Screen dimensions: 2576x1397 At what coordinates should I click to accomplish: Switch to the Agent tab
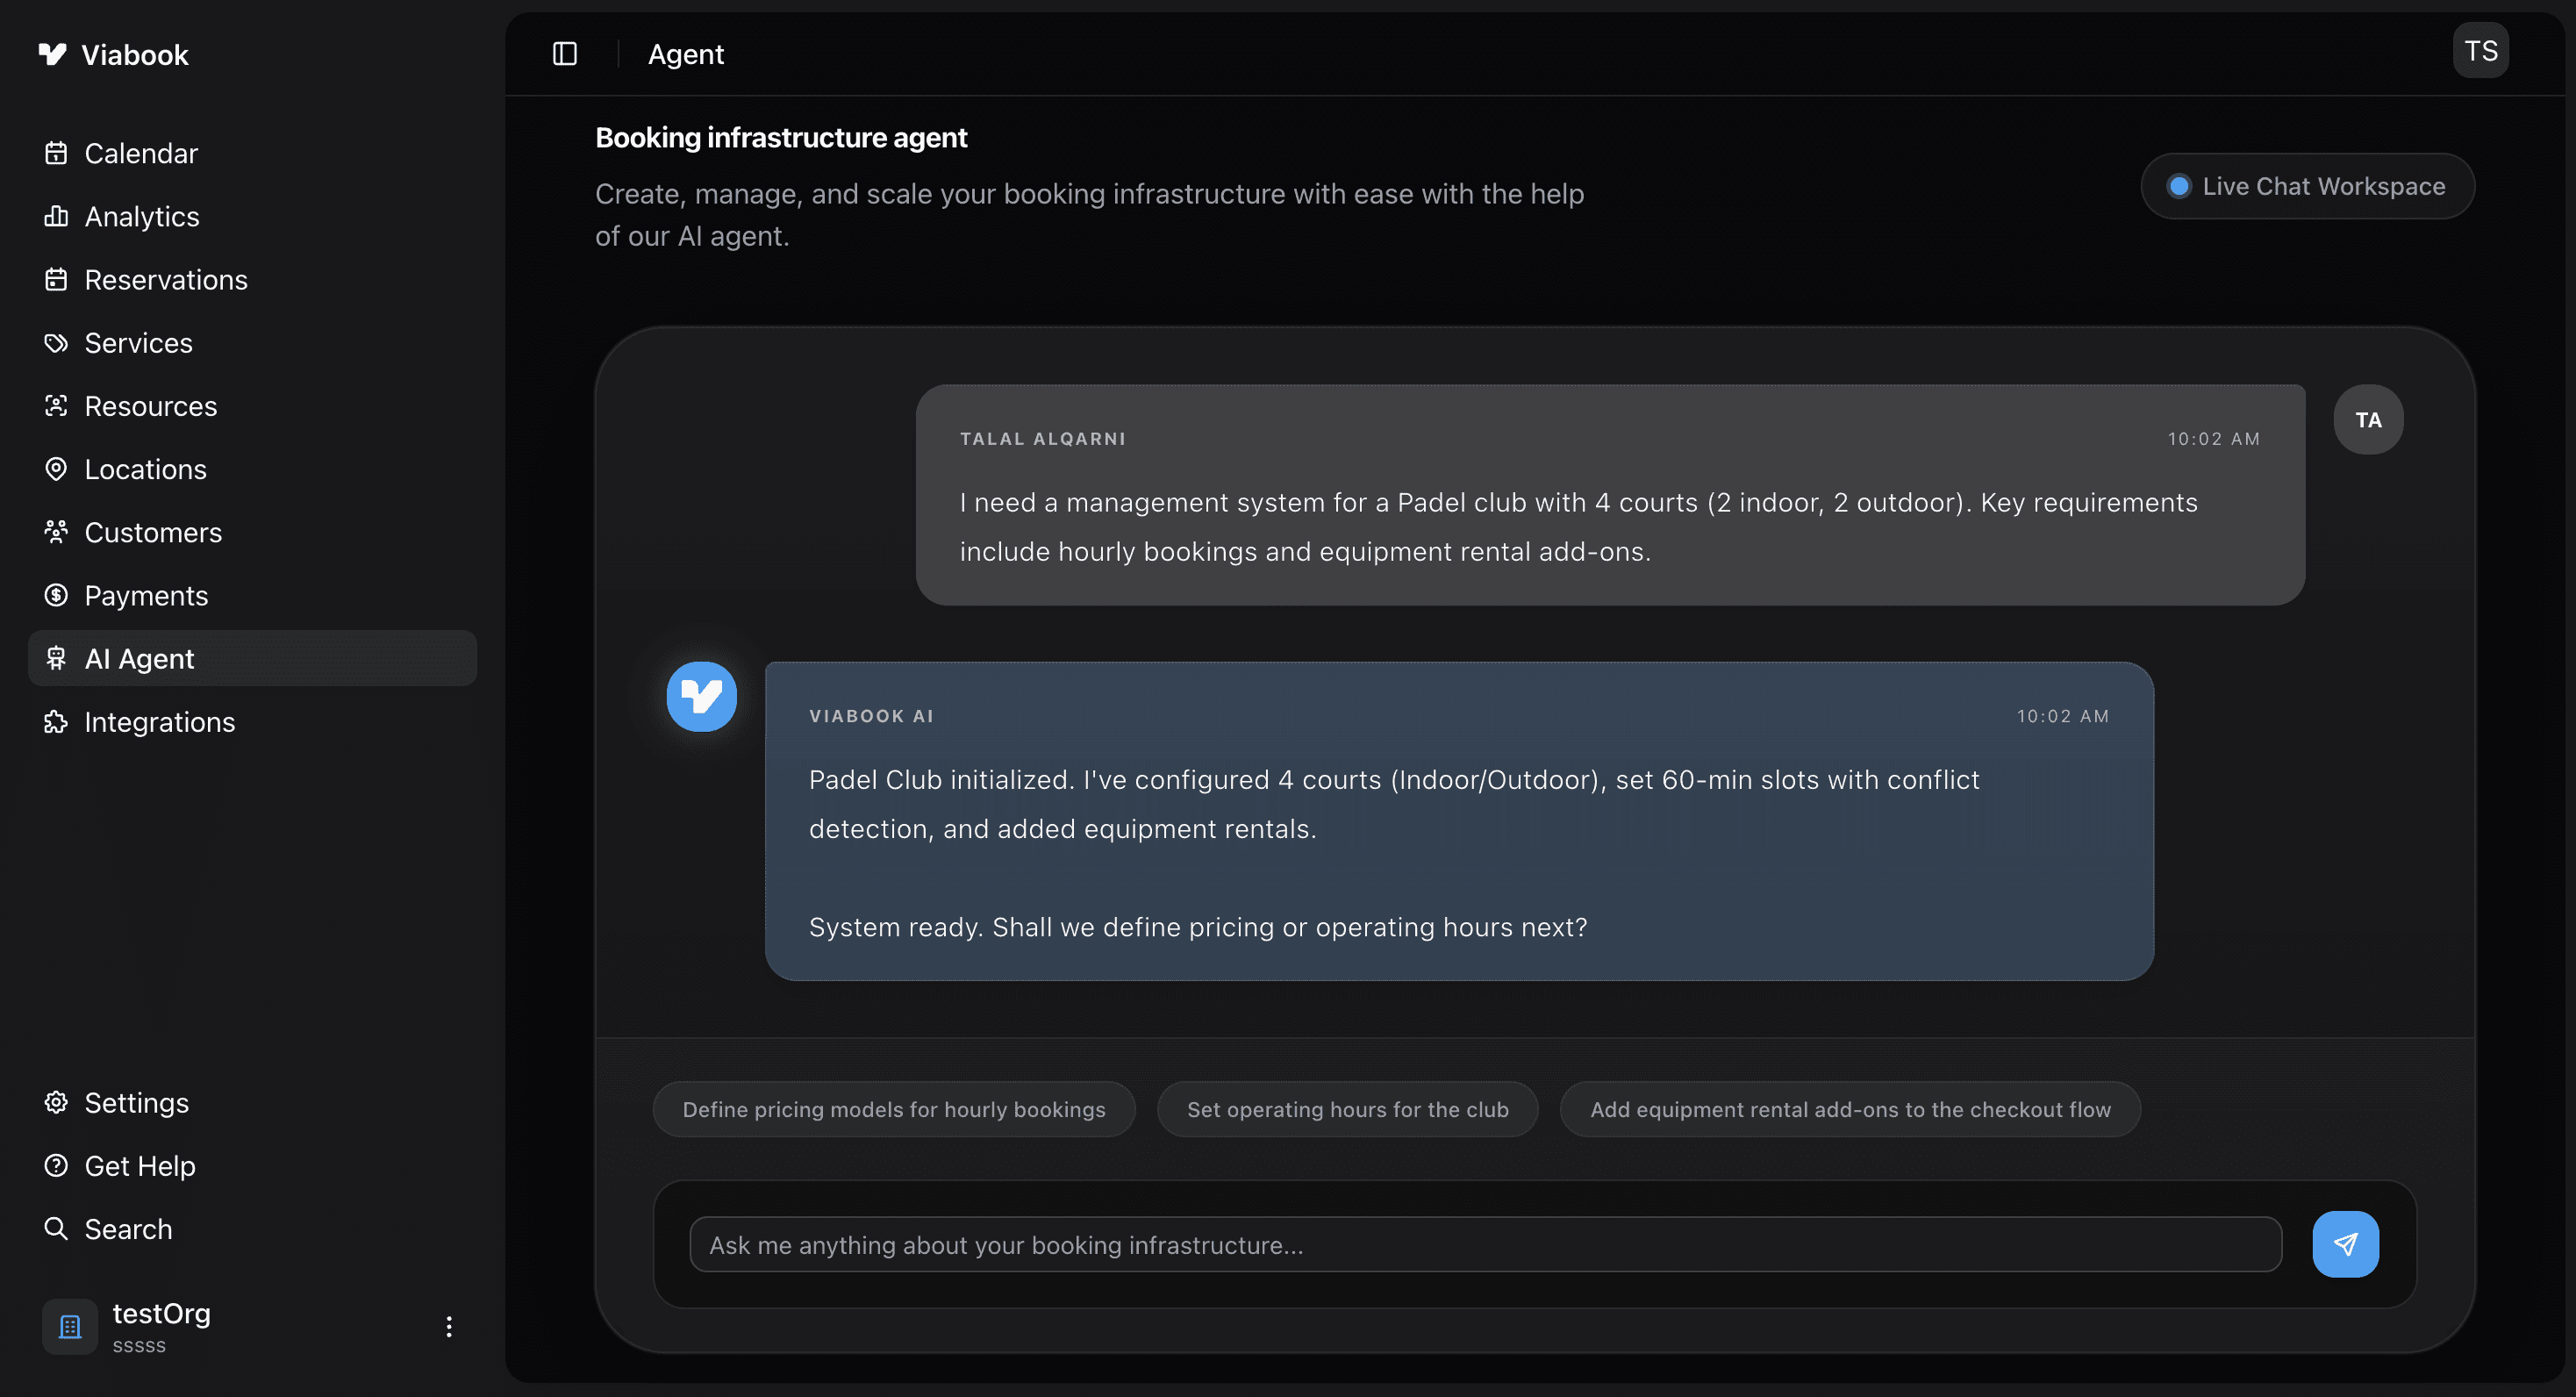[x=686, y=53]
